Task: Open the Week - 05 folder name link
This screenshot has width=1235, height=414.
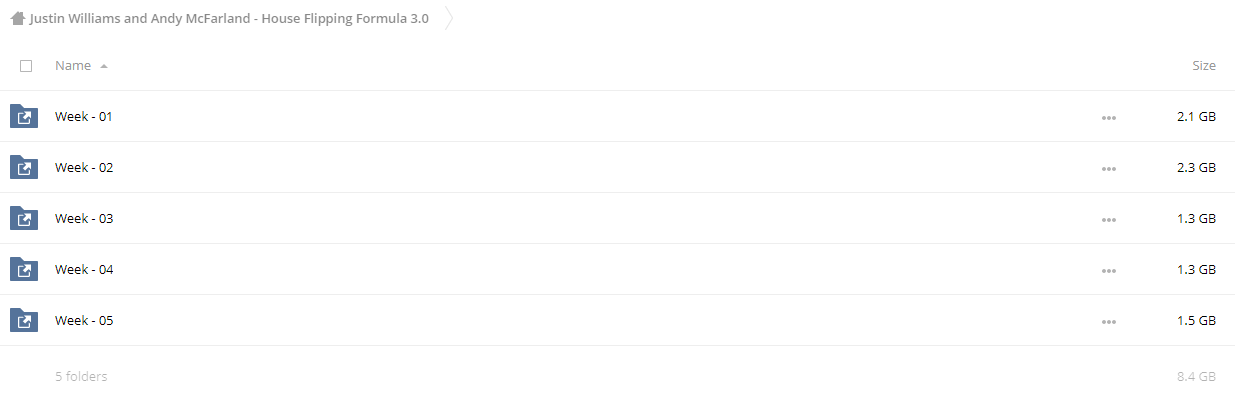Action: [84, 321]
